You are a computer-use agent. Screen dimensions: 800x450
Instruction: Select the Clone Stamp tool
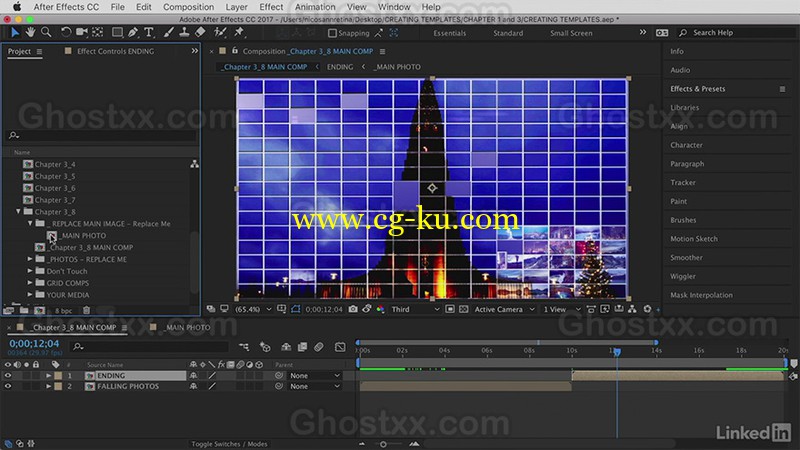pos(184,33)
